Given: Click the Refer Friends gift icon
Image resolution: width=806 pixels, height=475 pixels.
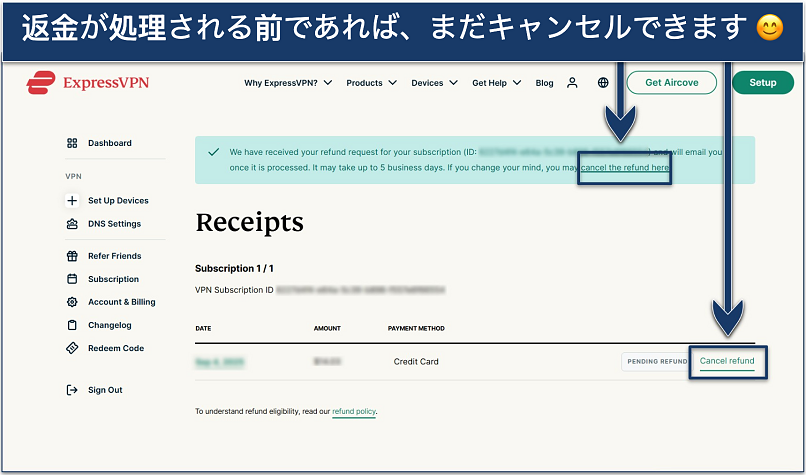Looking at the screenshot, I should (71, 256).
